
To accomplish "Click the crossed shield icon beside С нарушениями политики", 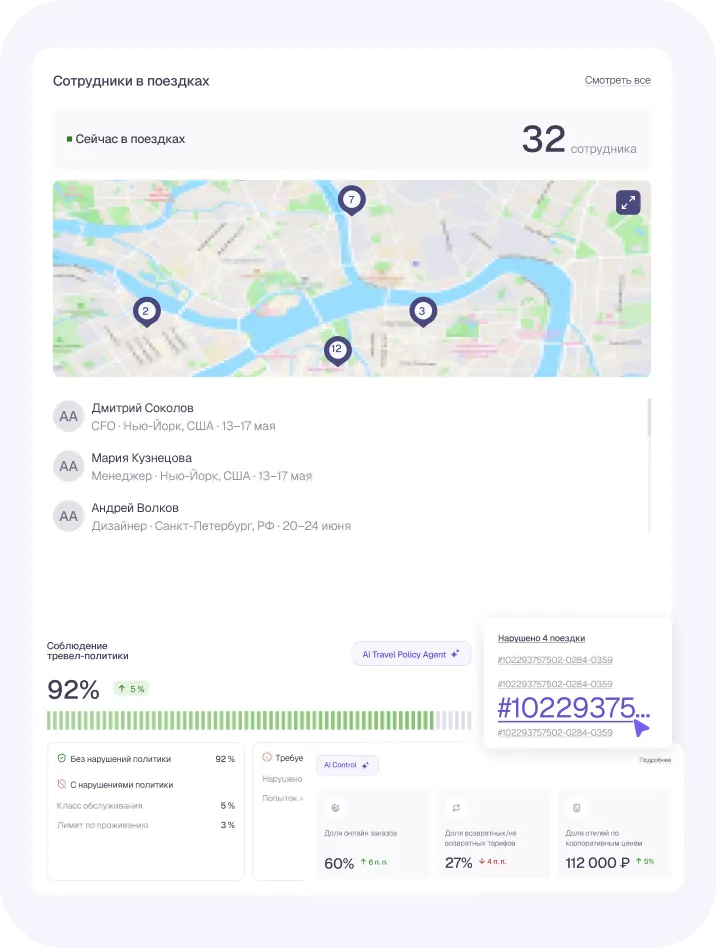I will coord(61,784).
